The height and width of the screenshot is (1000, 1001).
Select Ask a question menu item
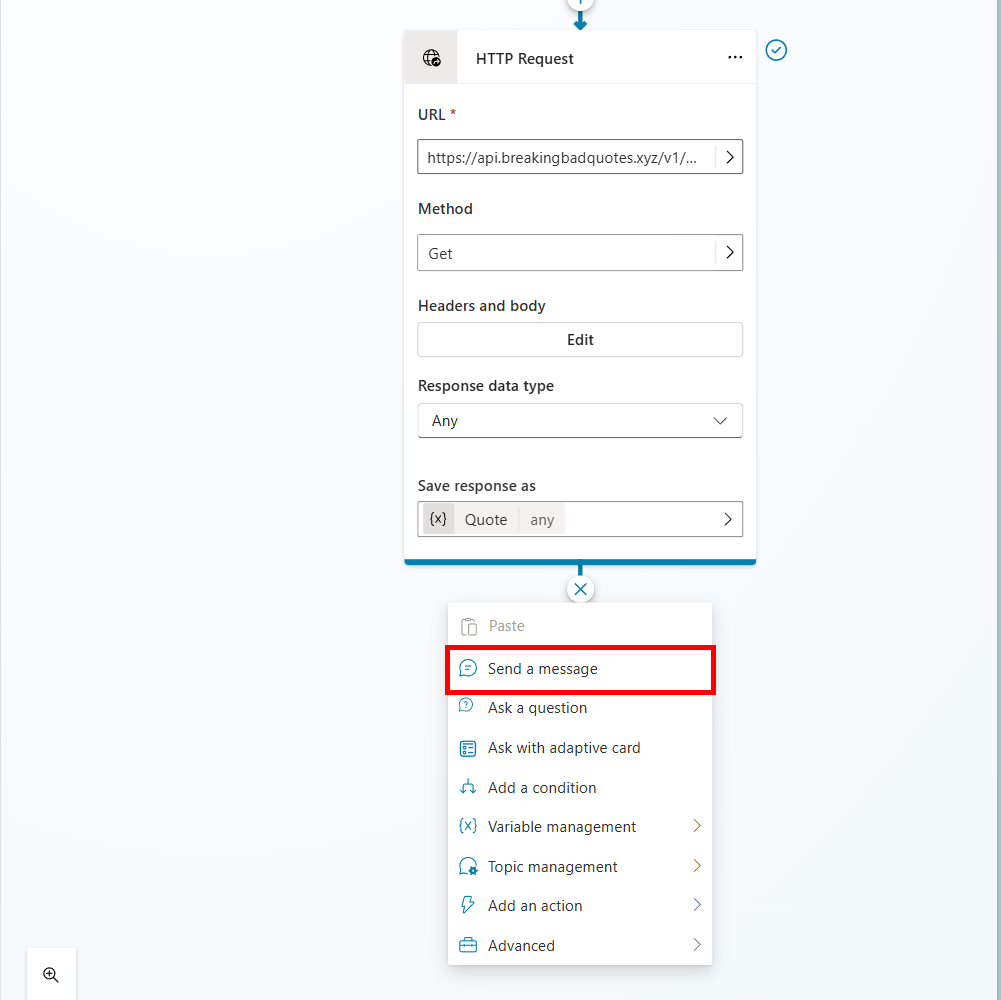(580, 708)
